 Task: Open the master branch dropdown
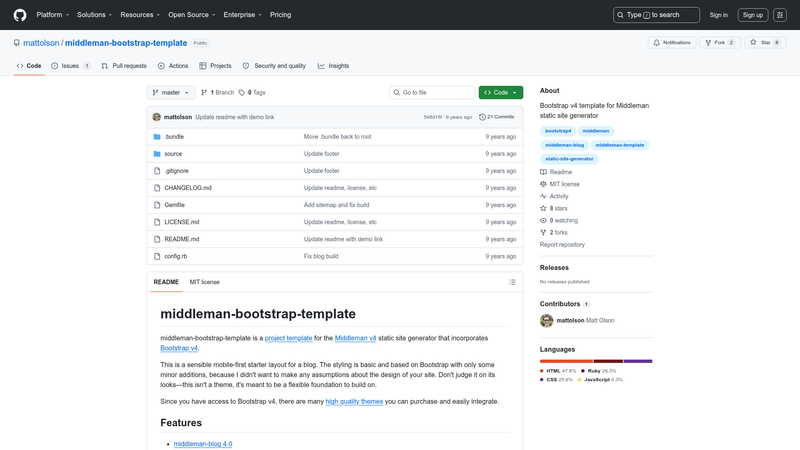[x=171, y=92]
